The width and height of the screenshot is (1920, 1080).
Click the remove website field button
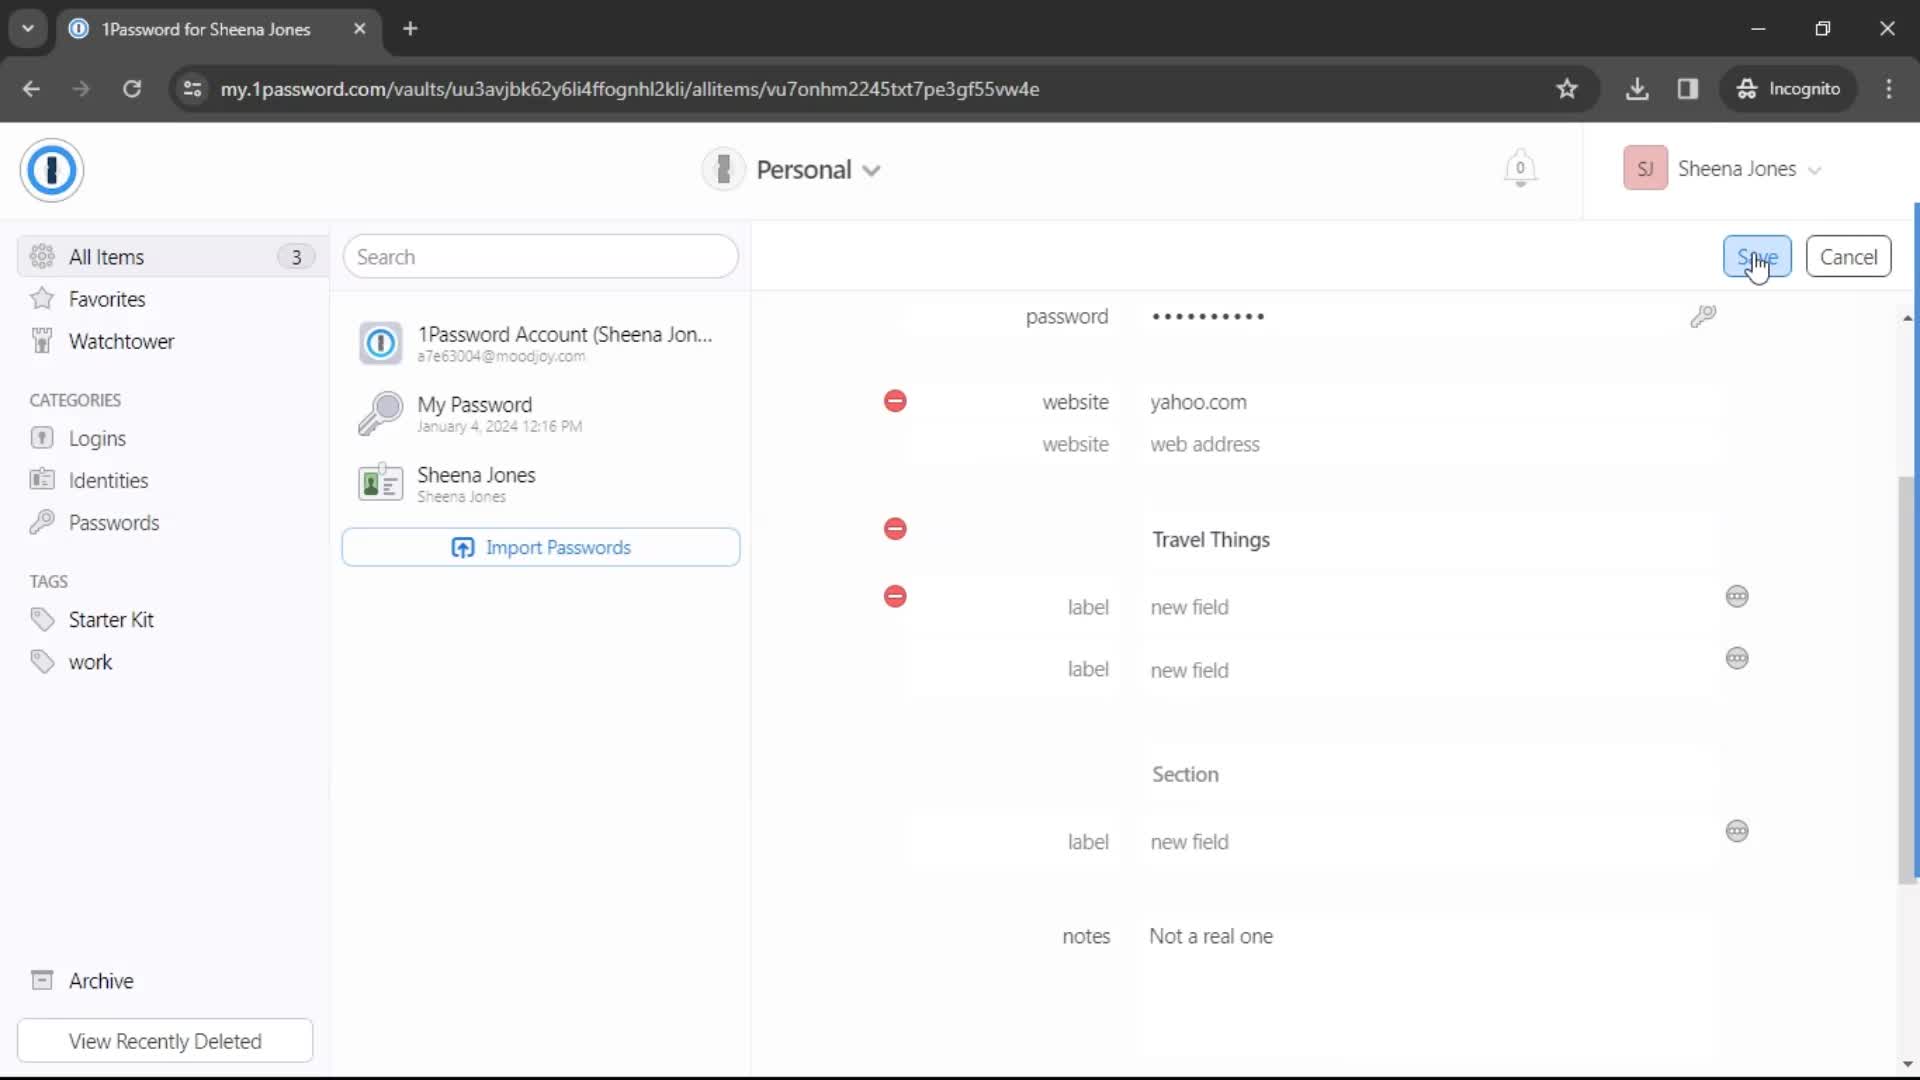(x=894, y=401)
